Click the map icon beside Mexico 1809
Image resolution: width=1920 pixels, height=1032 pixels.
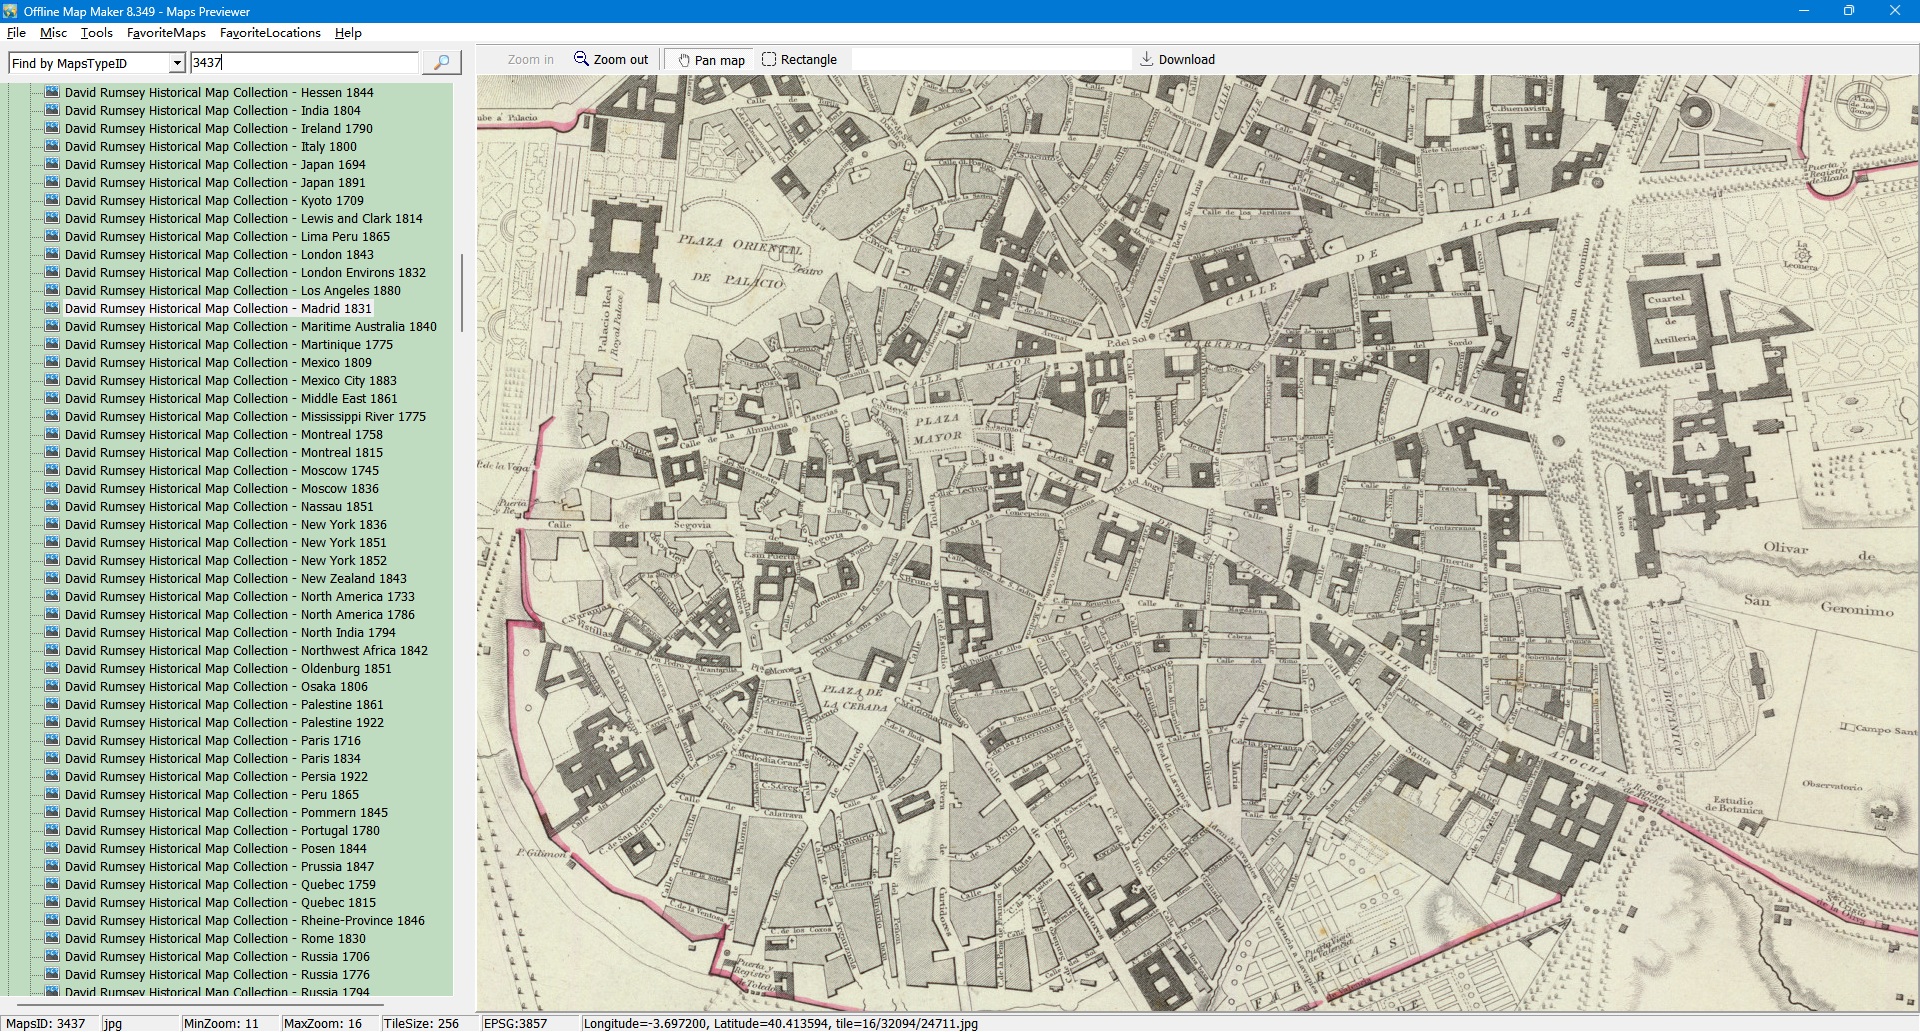click(52, 362)
